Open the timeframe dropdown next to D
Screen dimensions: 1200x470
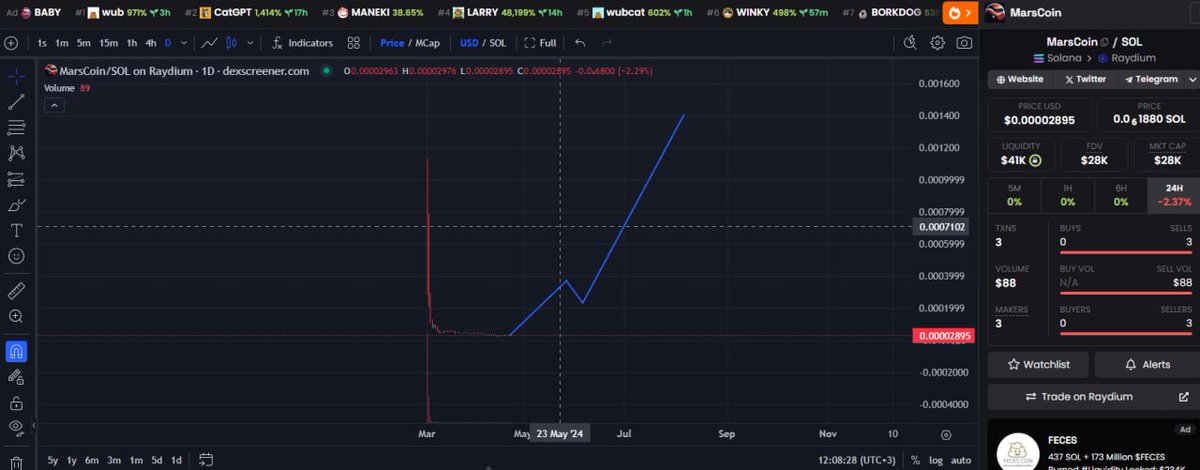click(182, 43)
